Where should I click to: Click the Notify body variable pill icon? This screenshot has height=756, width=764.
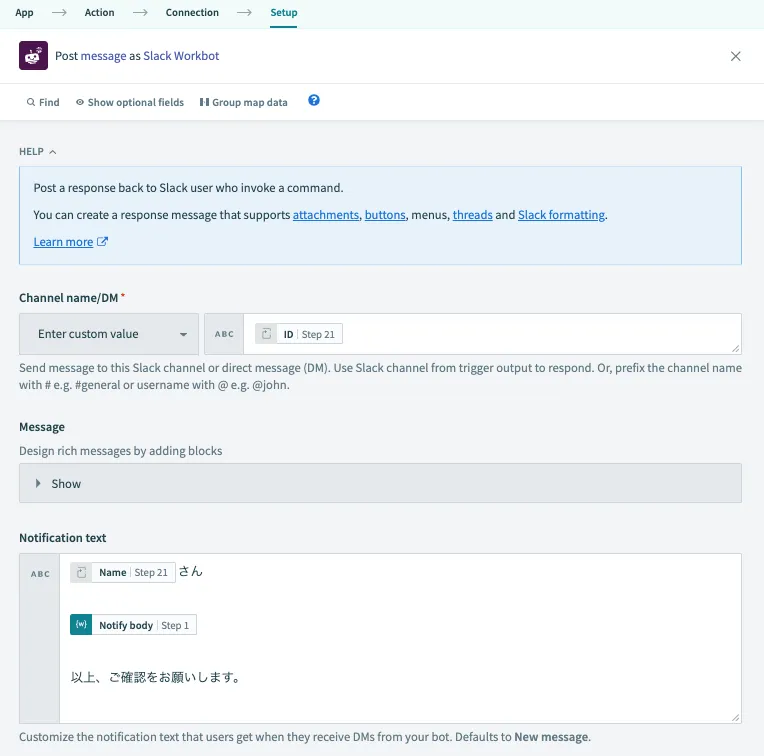pos(82,625)
